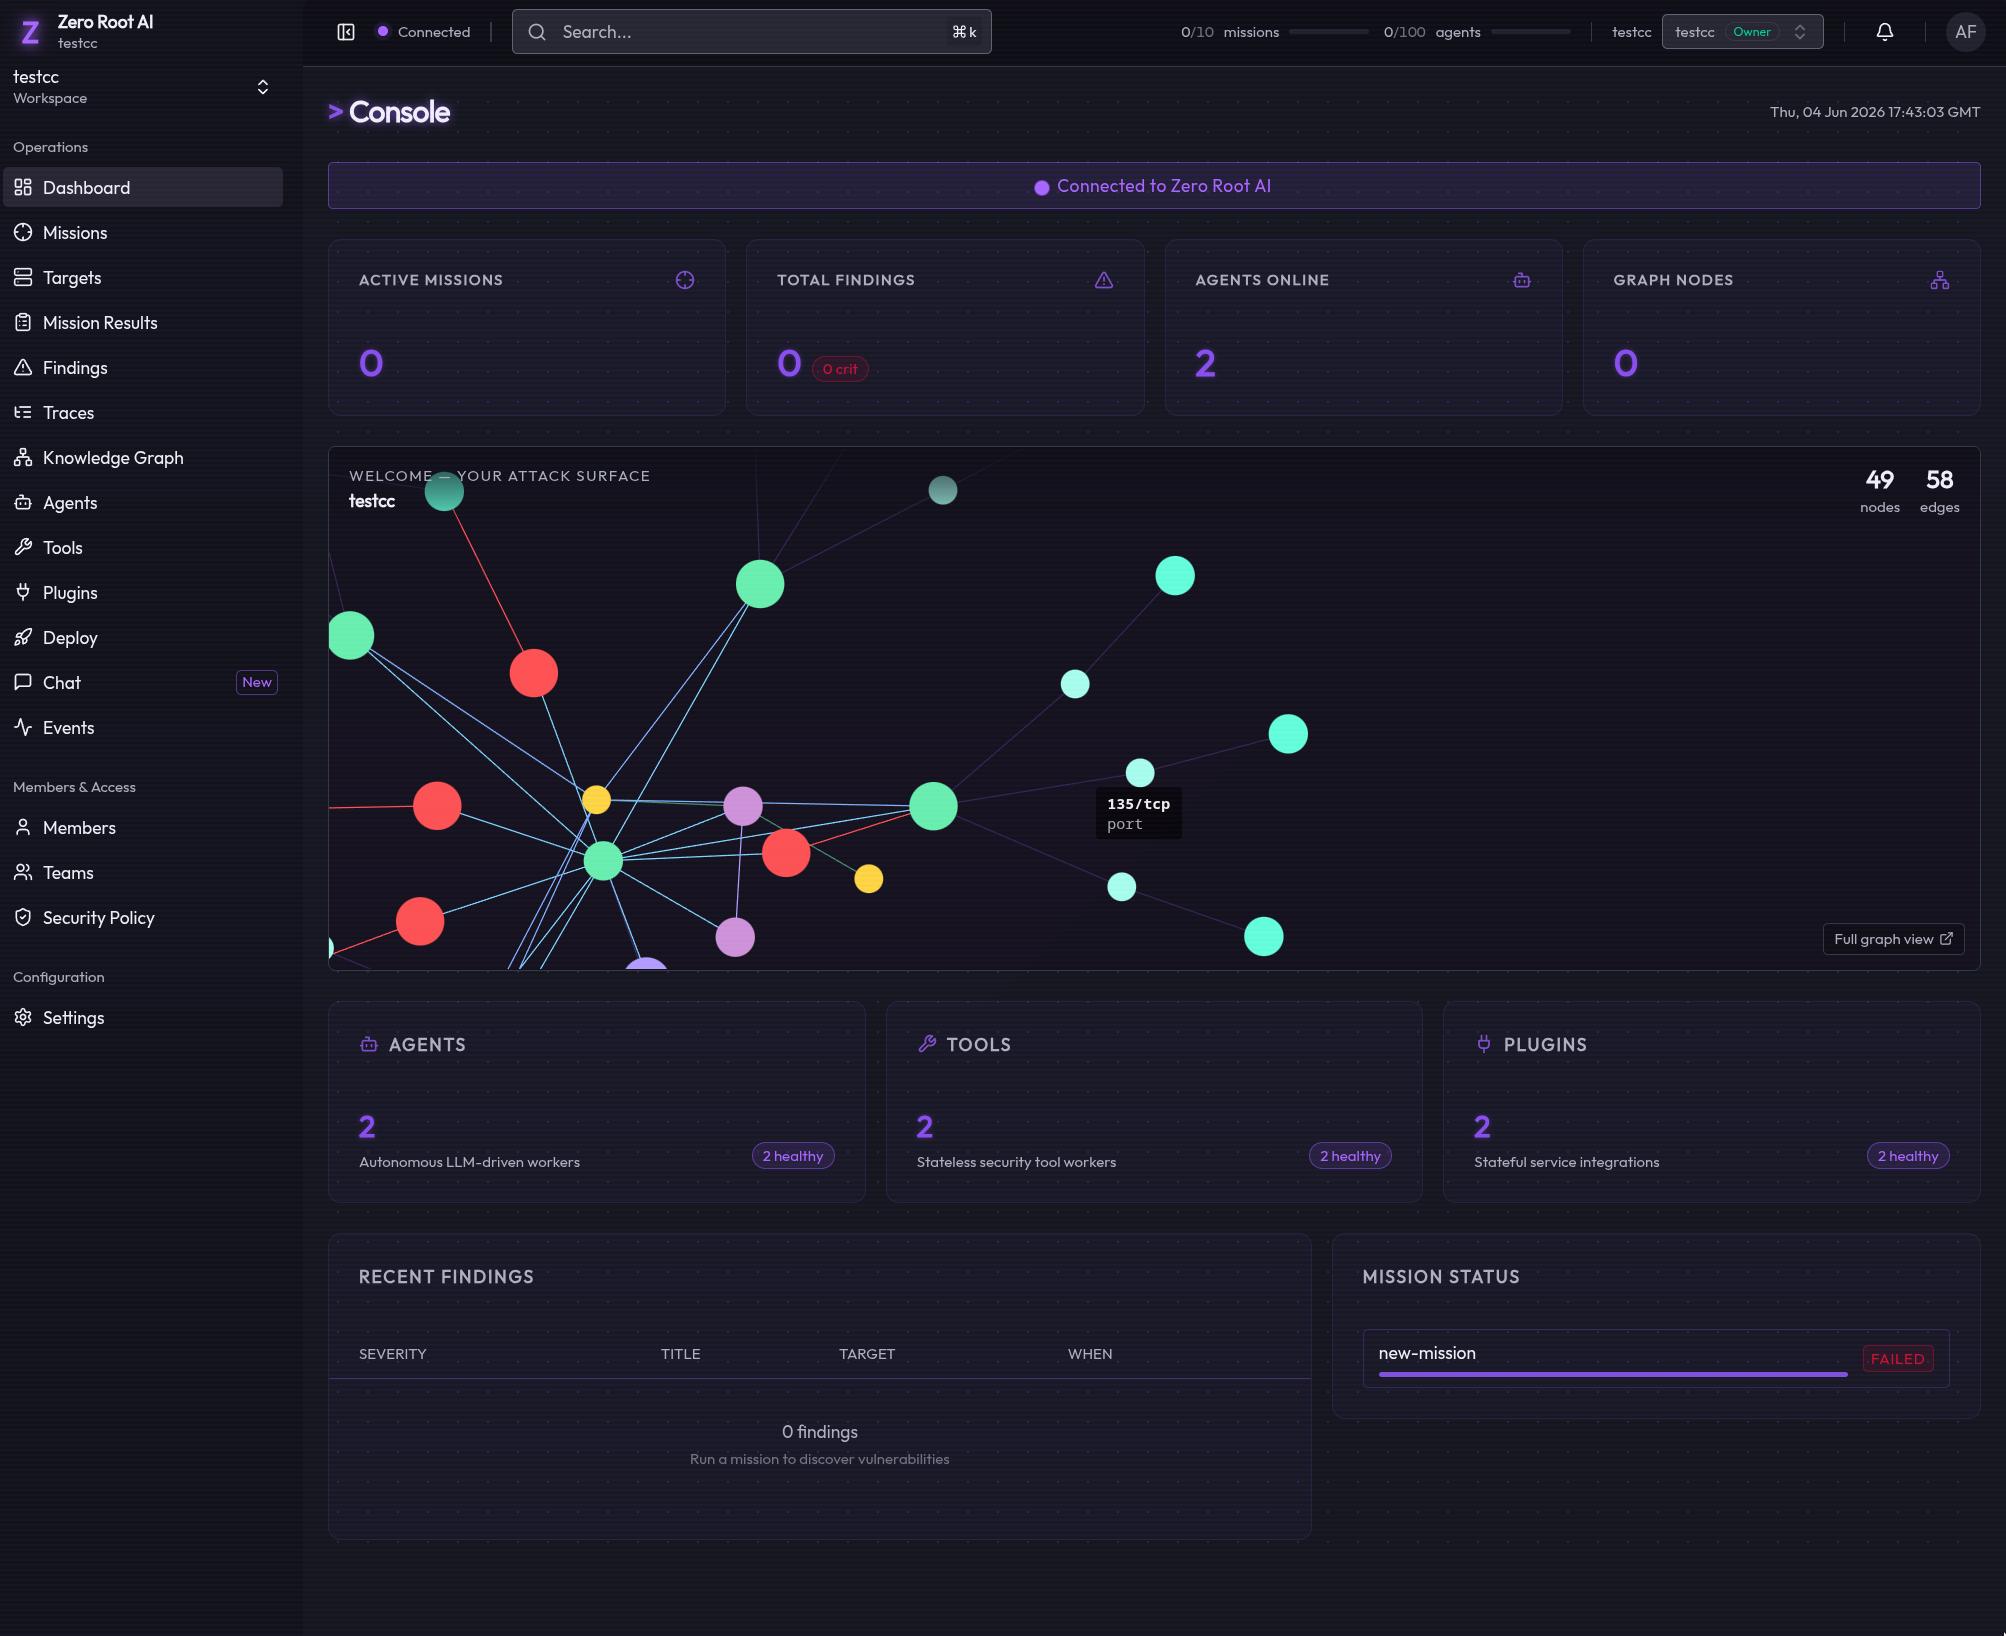This screenshot has height=1636, width=2006.
Task: Click the Zero Root AI logo icon
Action: click(30, 33)
